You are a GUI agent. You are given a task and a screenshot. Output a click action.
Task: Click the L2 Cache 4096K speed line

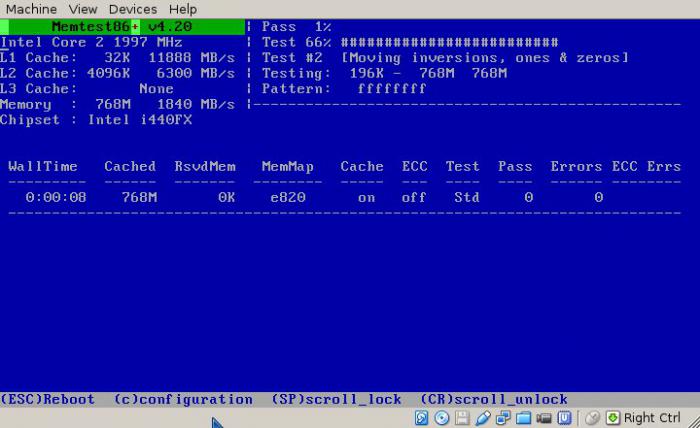pyautogui.click(x=117, y=74)
